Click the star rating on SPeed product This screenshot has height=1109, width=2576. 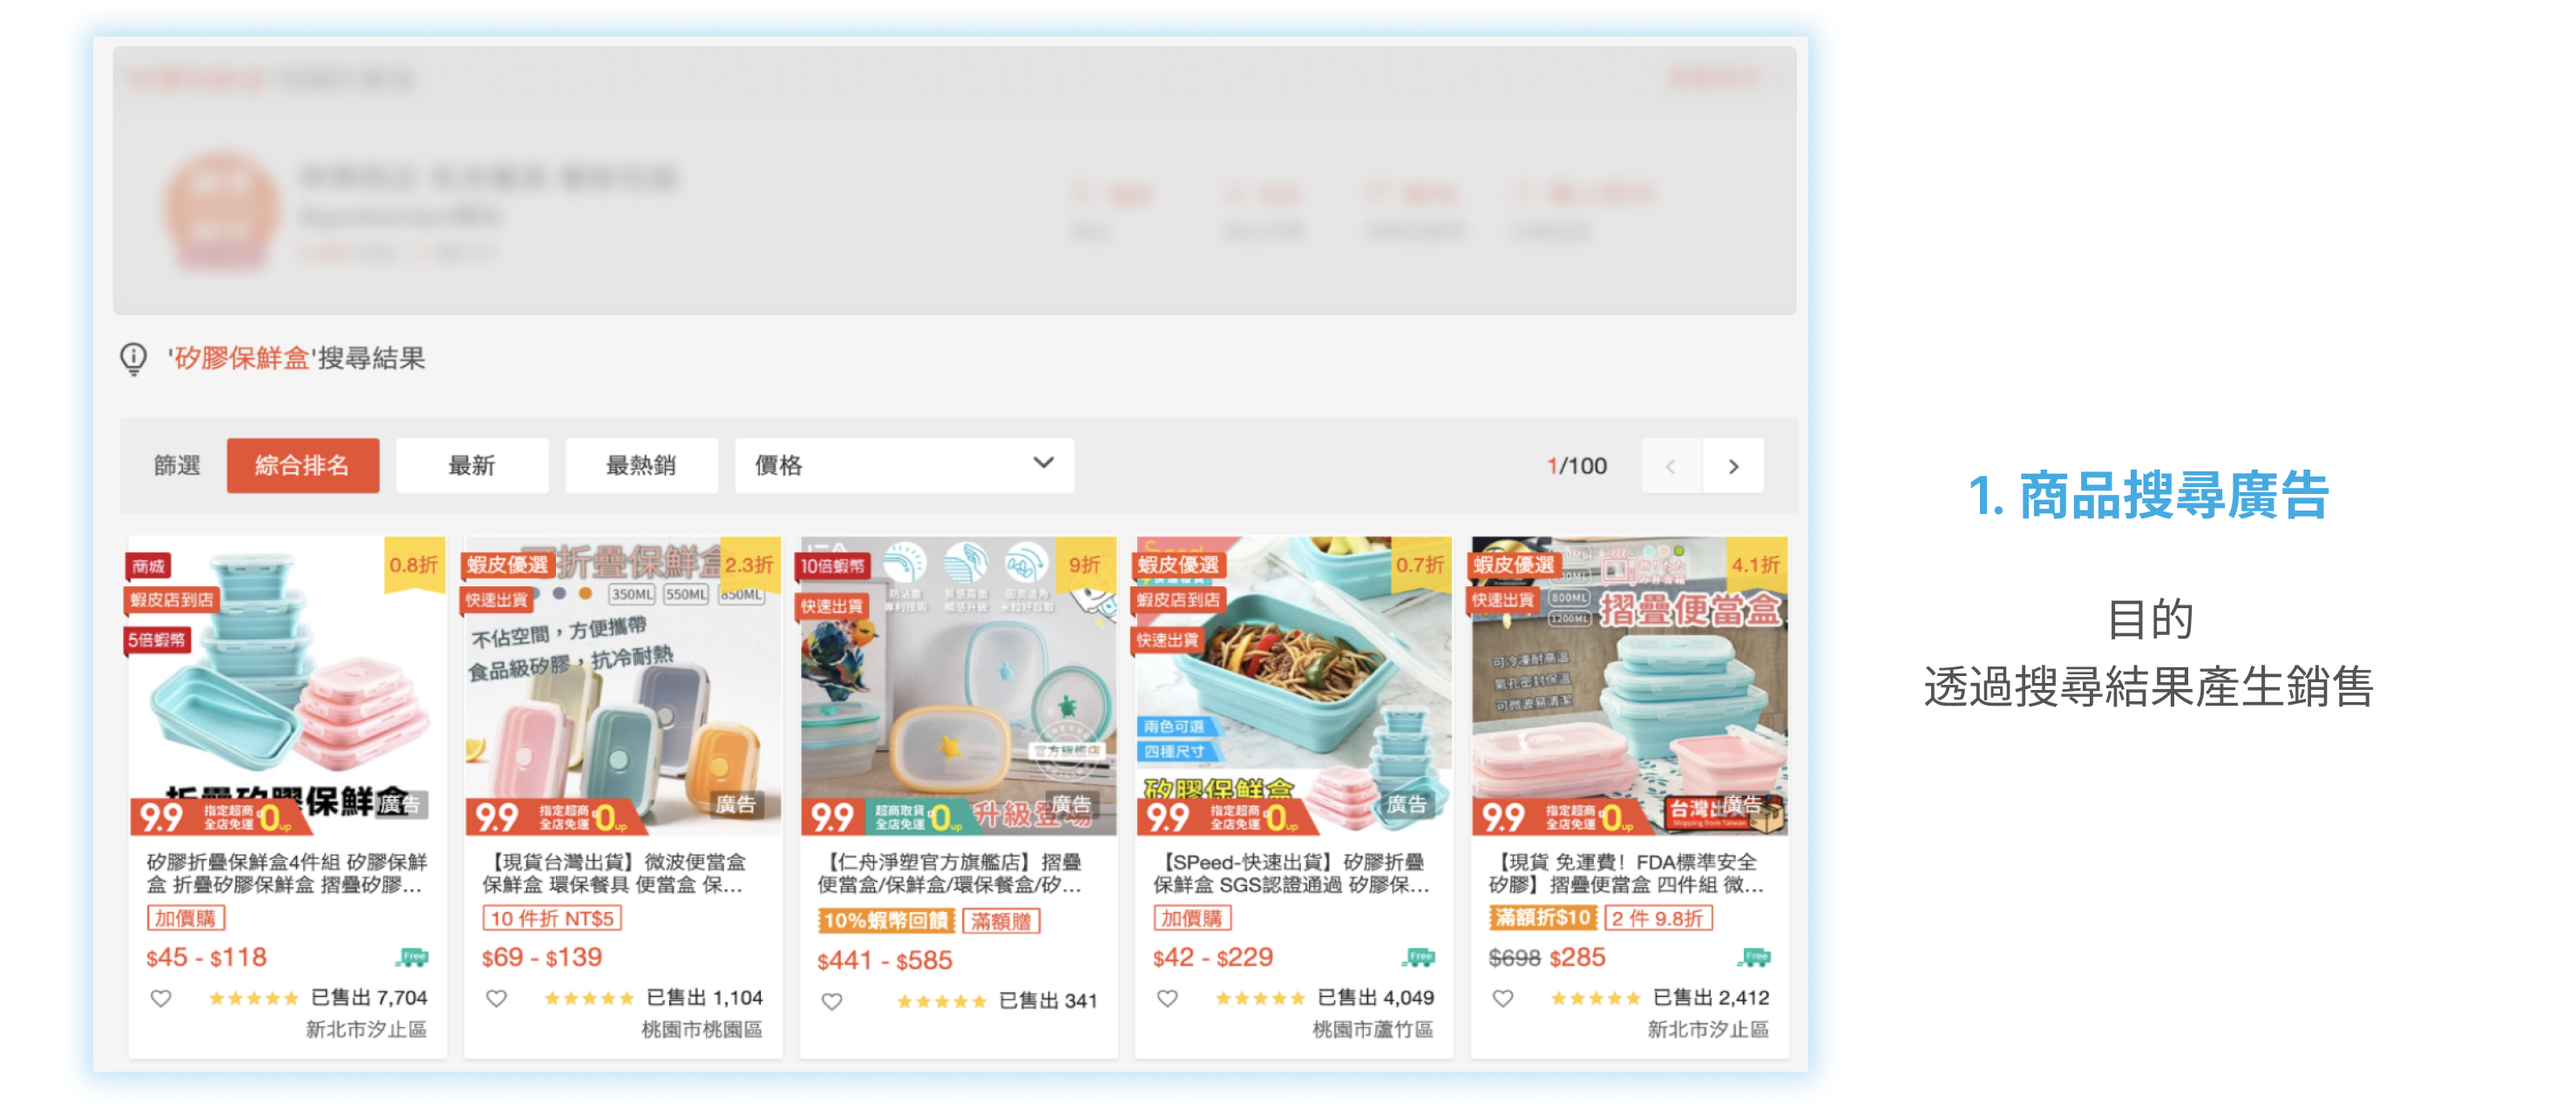click(x=1260, y=998)
